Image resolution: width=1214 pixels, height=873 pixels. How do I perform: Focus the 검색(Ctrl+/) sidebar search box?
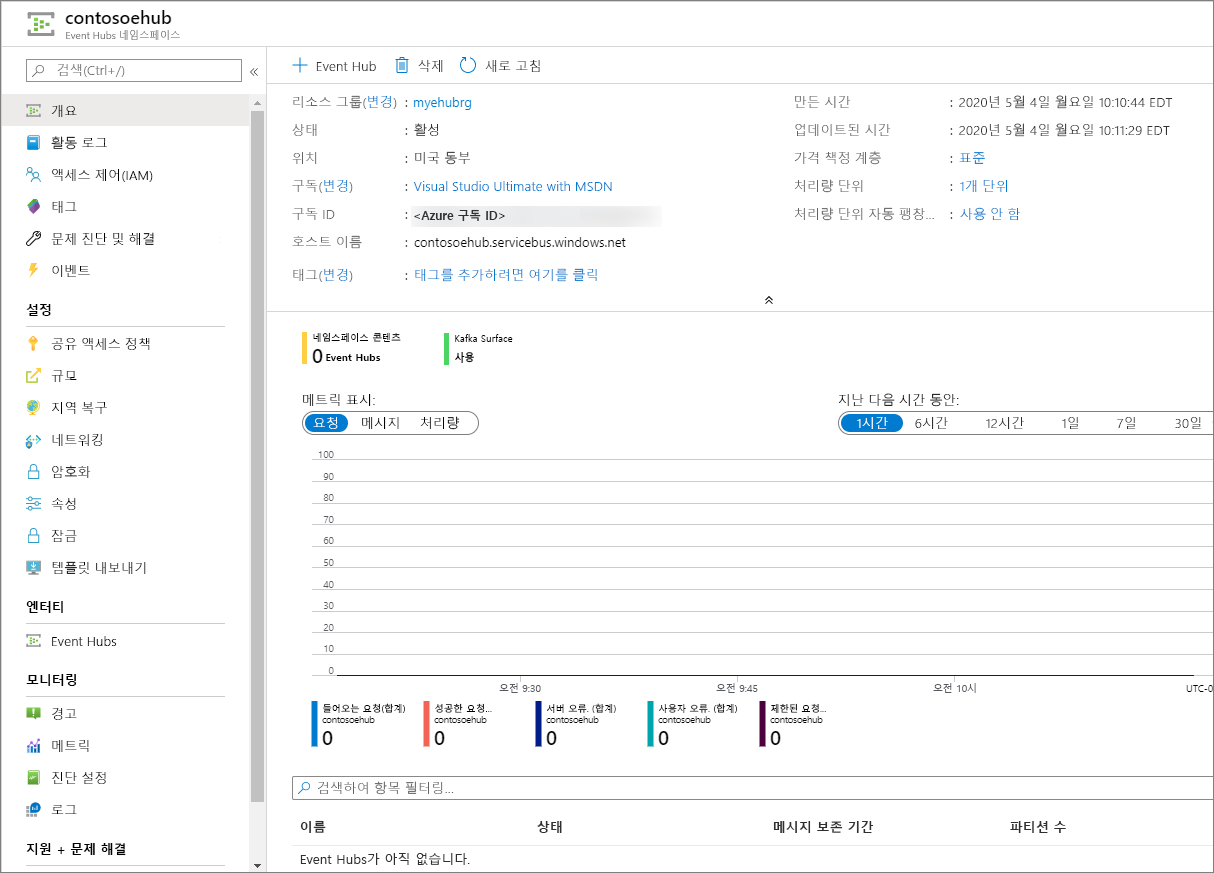click(x=134, y=70)
